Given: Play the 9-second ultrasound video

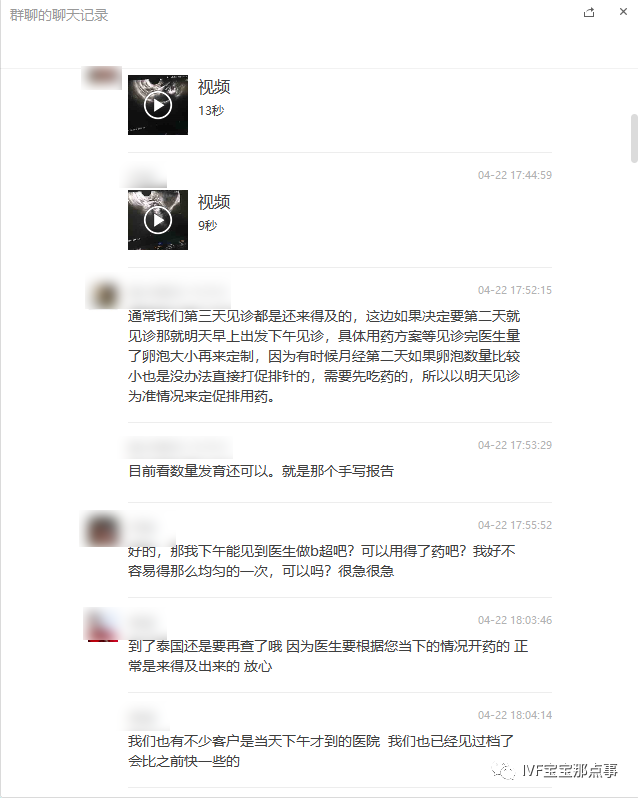Looking at the screenshot, I should click(x=158, y=220).
